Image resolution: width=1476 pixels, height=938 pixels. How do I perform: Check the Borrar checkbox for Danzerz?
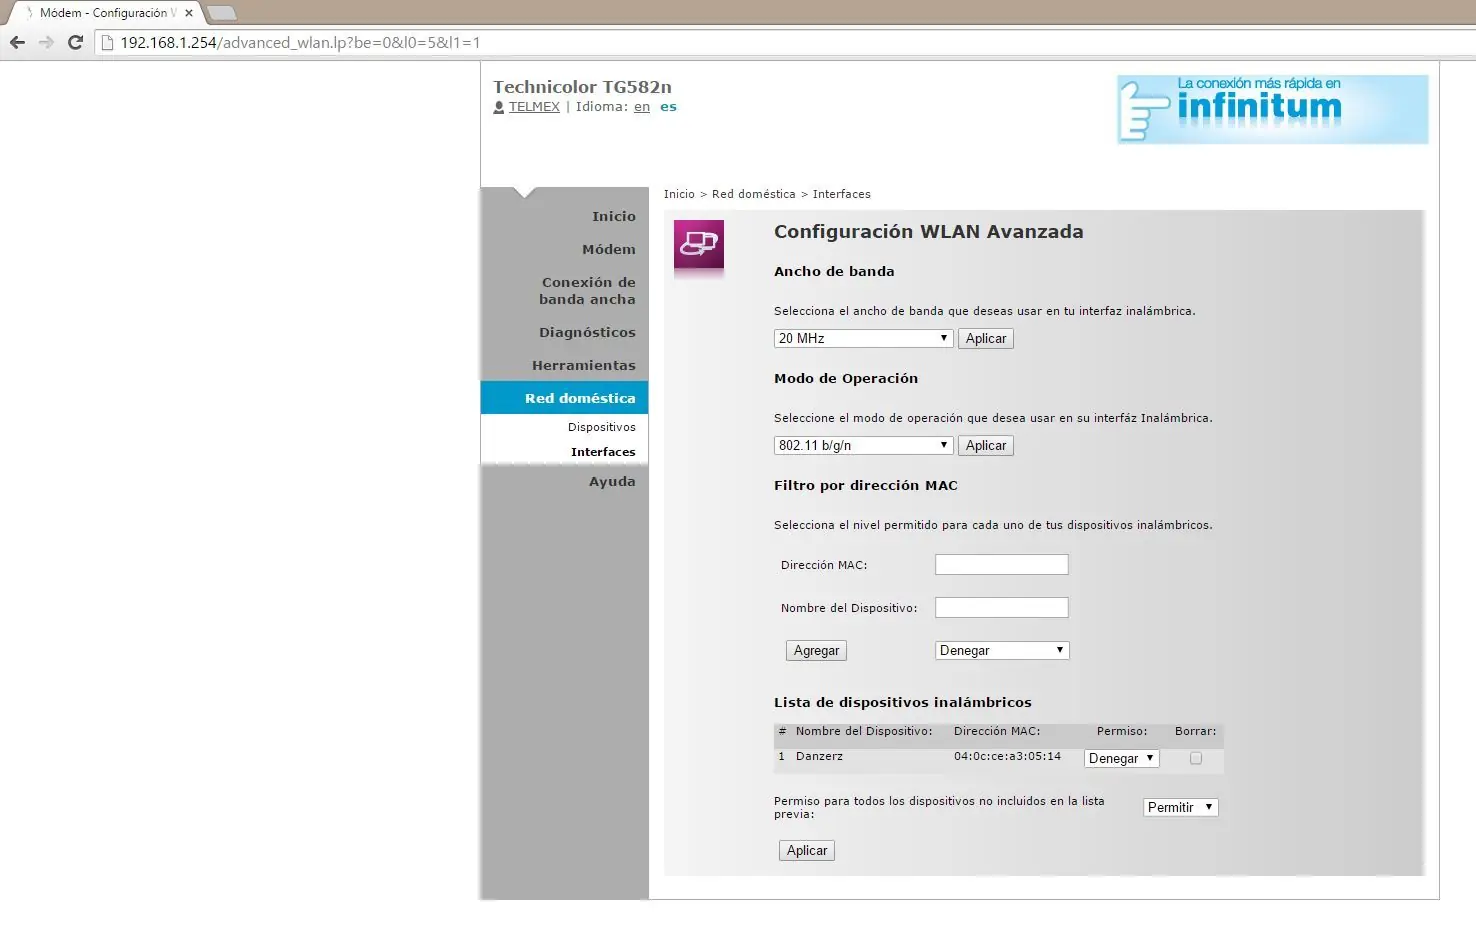click(x=1196, y=758)
